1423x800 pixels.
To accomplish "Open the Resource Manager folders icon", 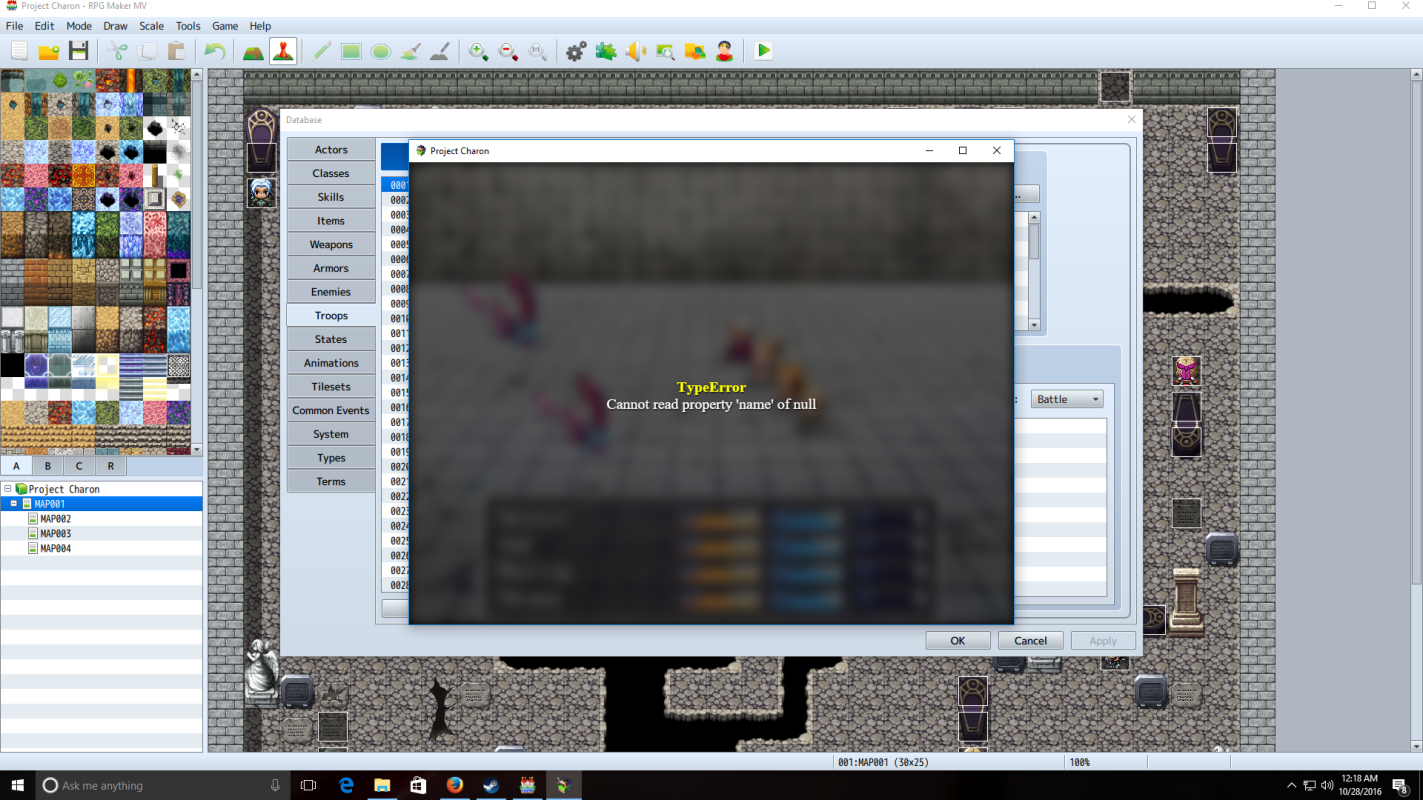I will click(x=695, y=51).
